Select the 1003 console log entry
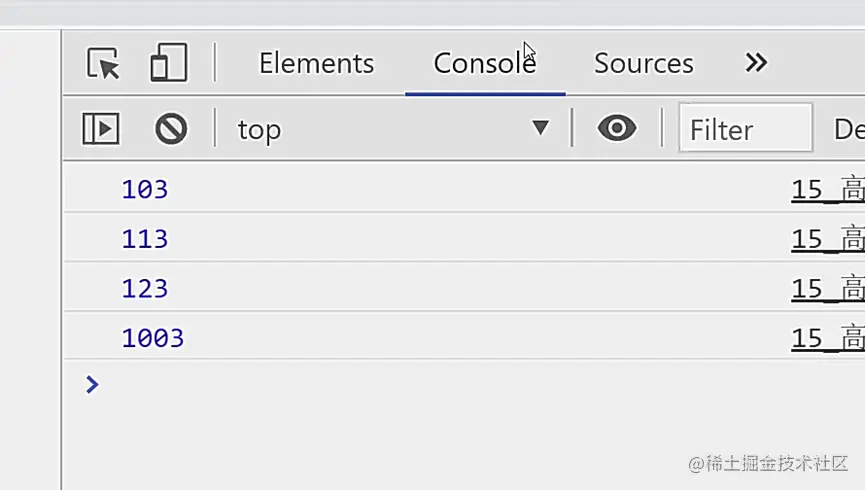The width and height of the screenshot is (865, 490). (153, 339)
